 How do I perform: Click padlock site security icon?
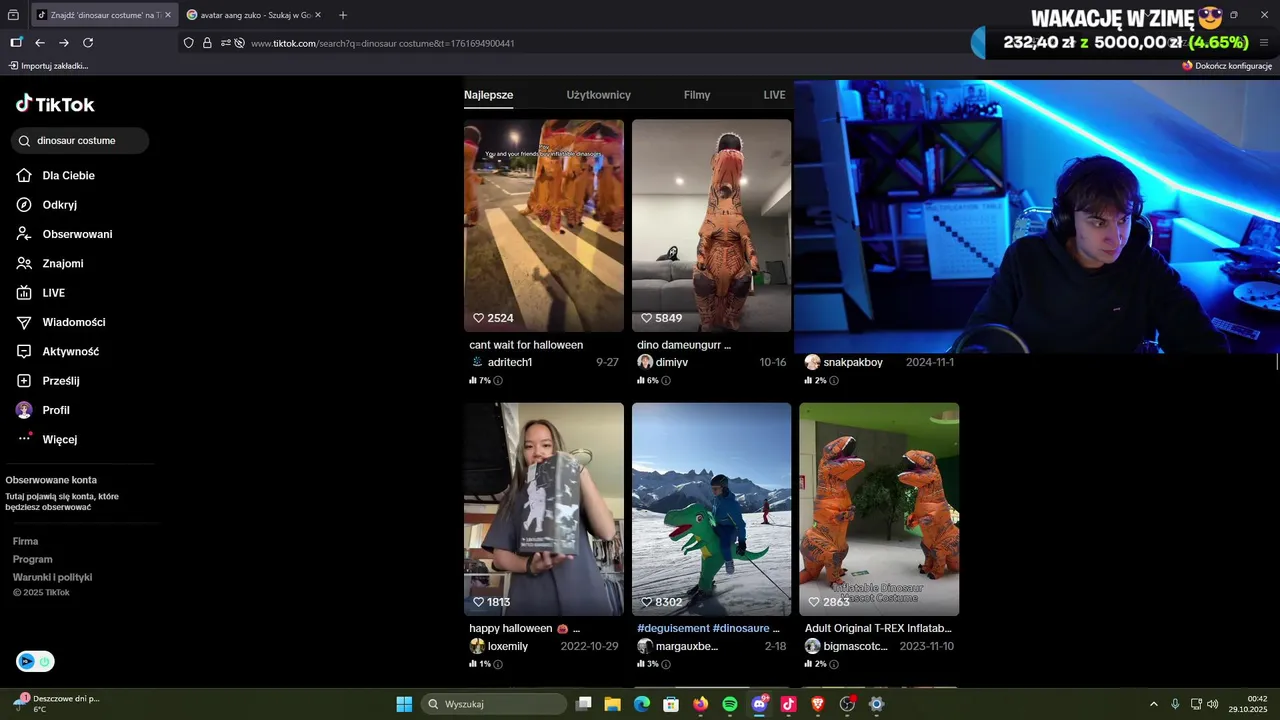[x=207, y=43]
